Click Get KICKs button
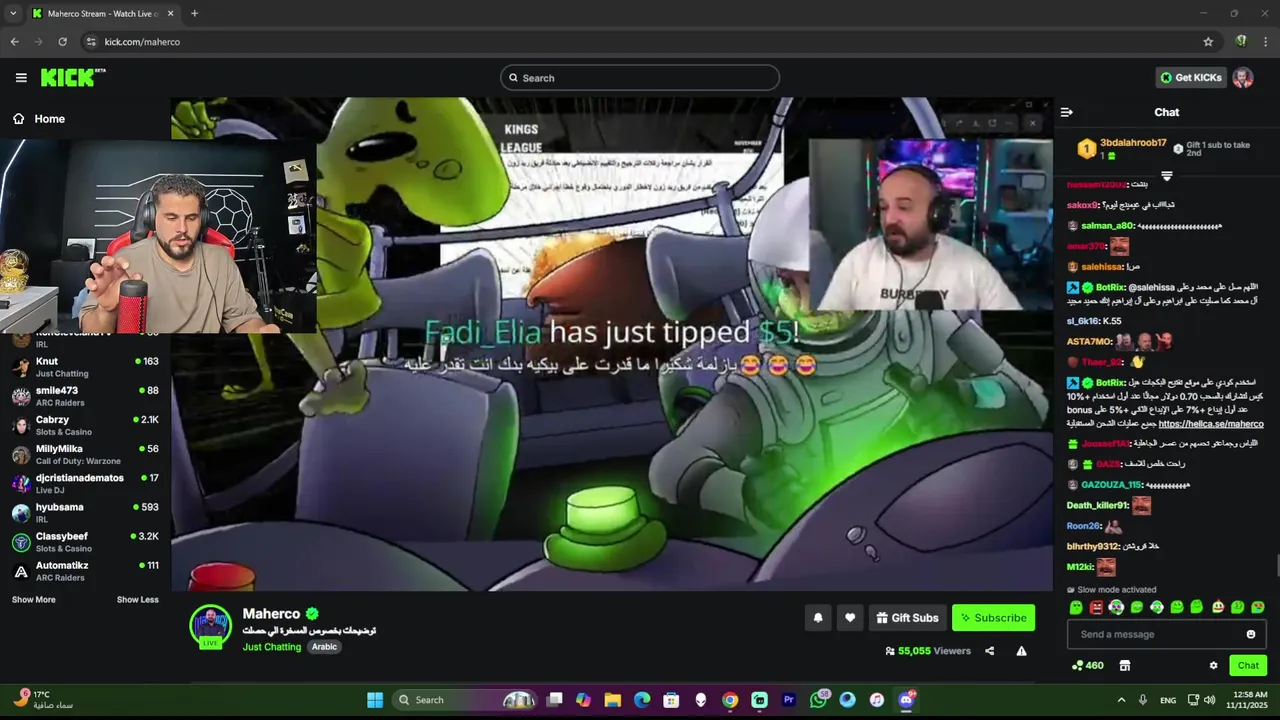The image size is (1280, 720). (x=1191, y=78)
